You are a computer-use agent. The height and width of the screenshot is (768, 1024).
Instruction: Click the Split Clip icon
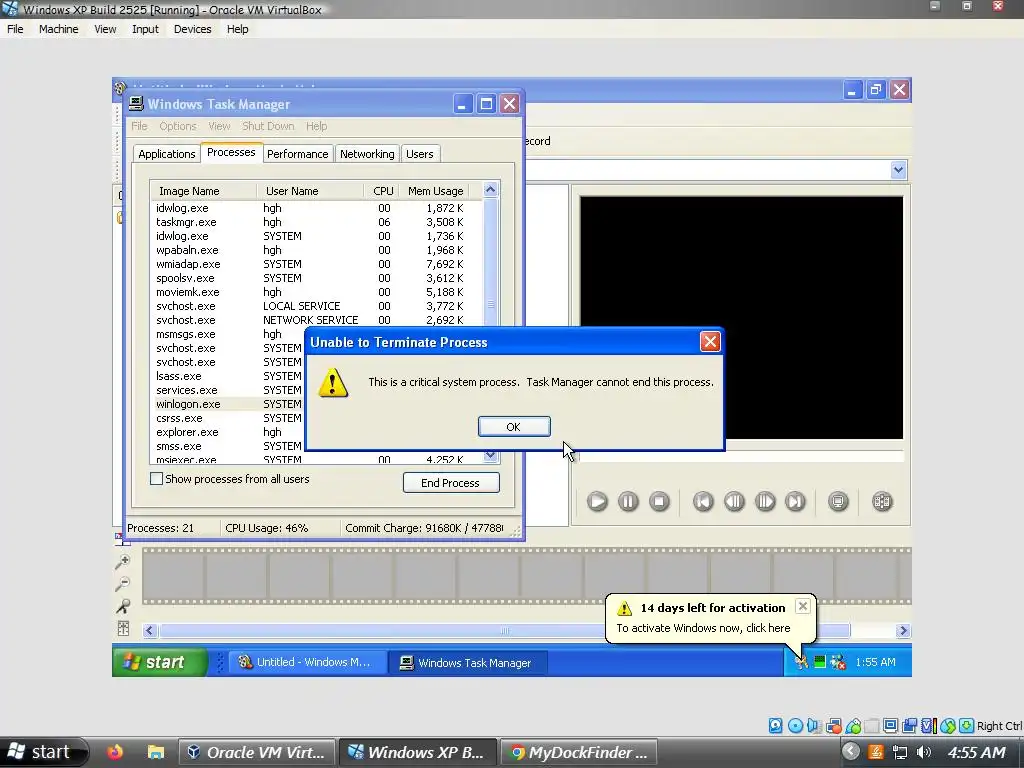point(882,502)
